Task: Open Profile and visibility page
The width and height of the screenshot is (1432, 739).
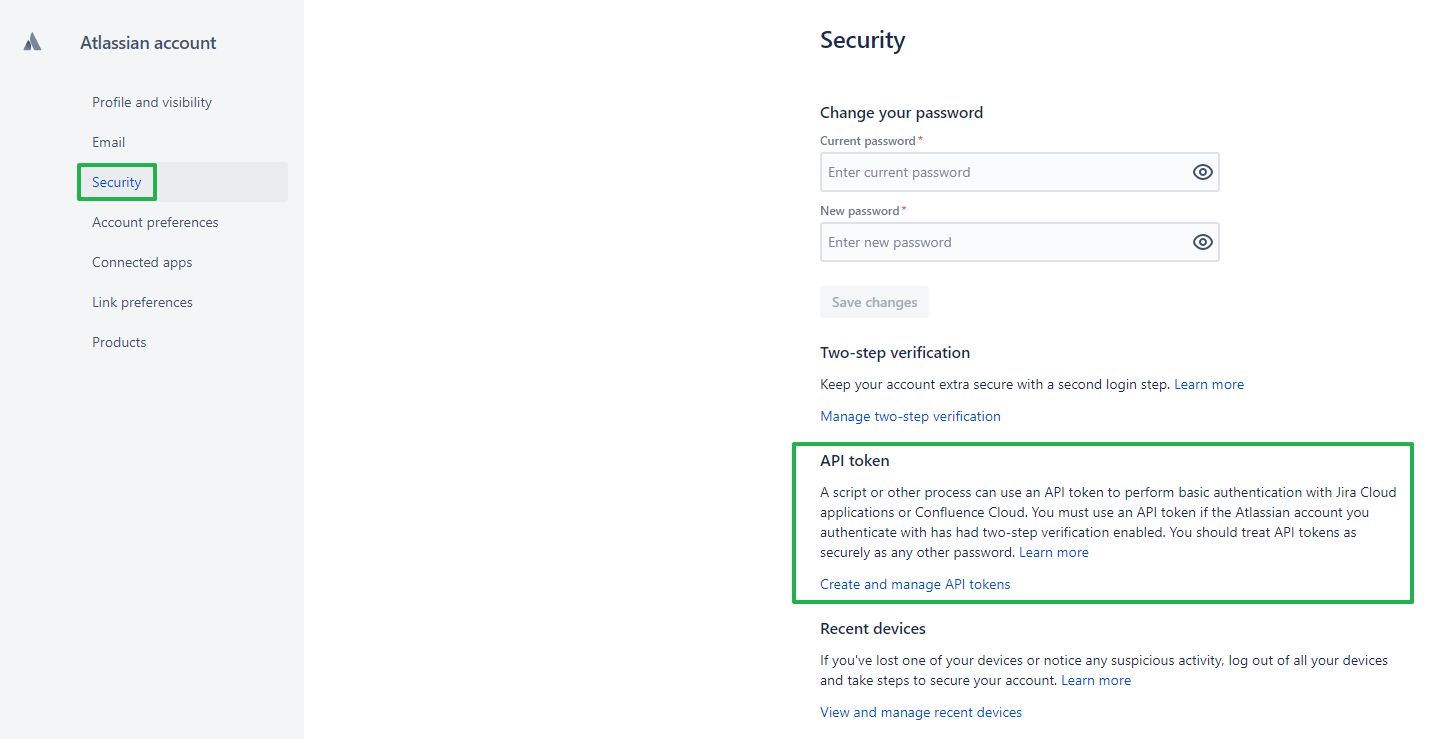Action: 152,102
